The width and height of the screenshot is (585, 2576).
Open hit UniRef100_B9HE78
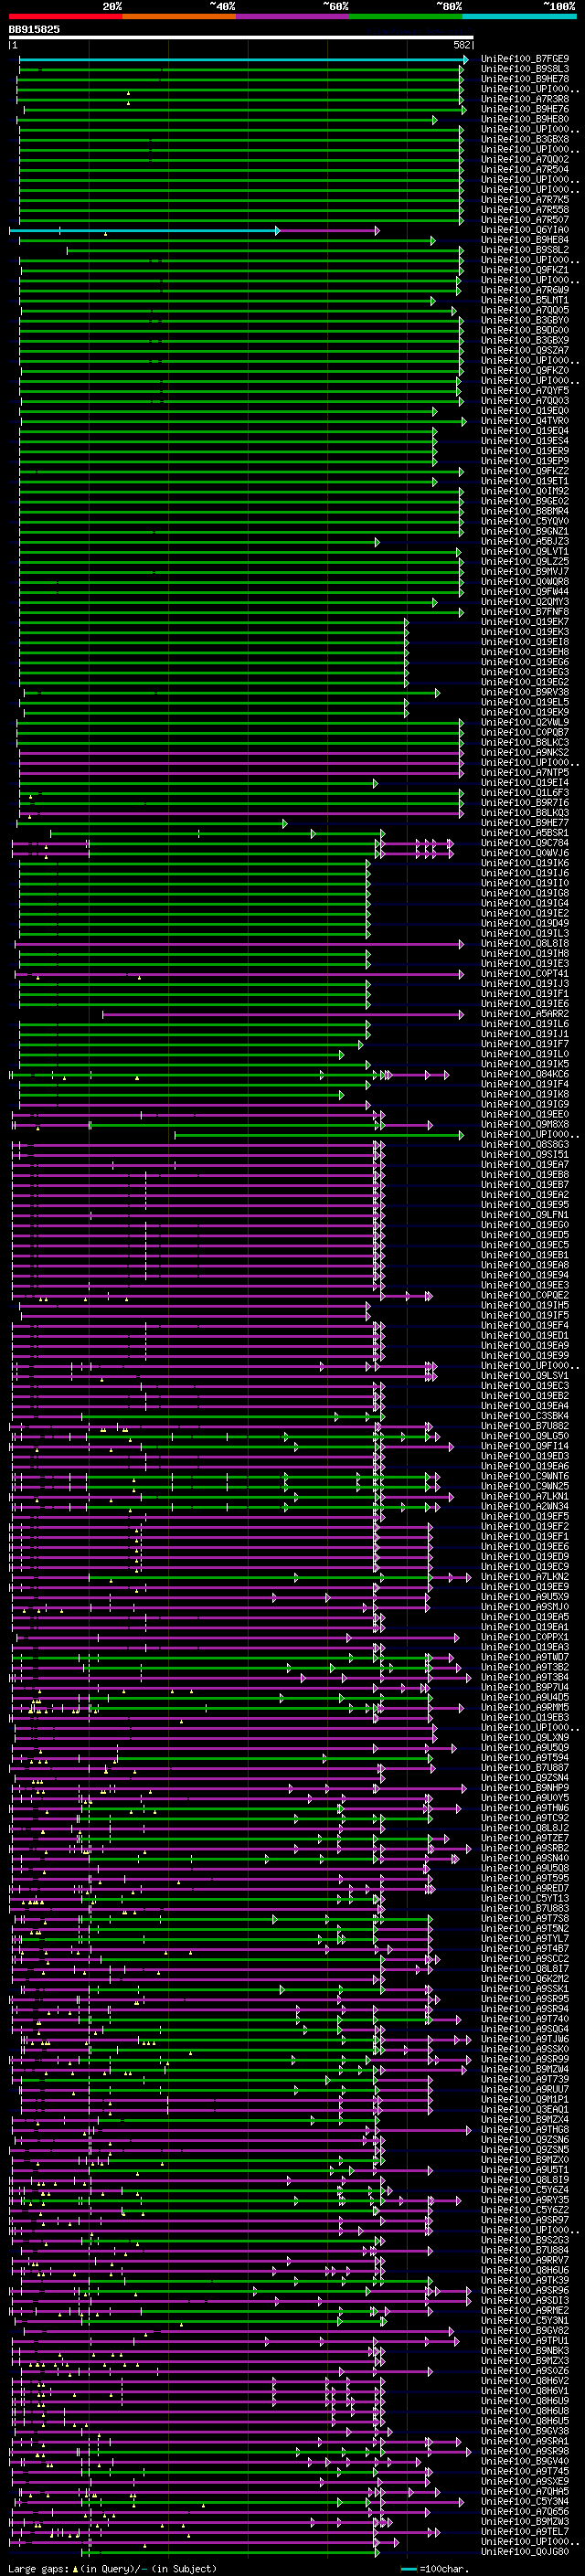tap(525, 79)
